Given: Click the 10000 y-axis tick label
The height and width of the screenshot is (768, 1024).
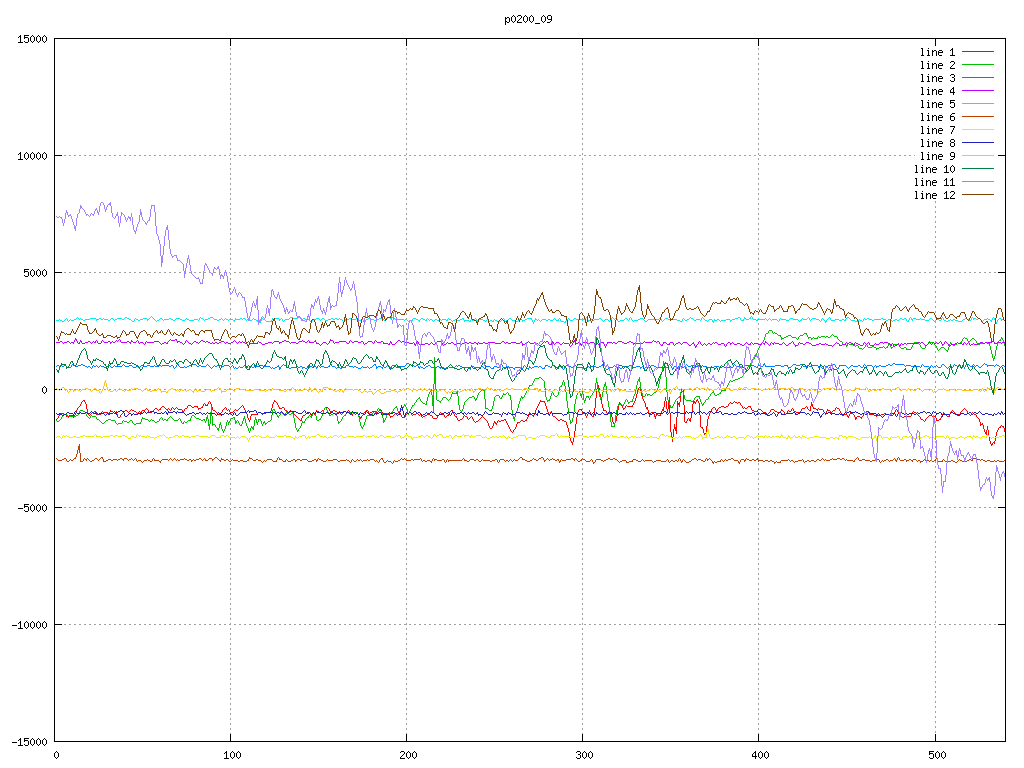Looking at the screenshot, I should click(32, 156).
